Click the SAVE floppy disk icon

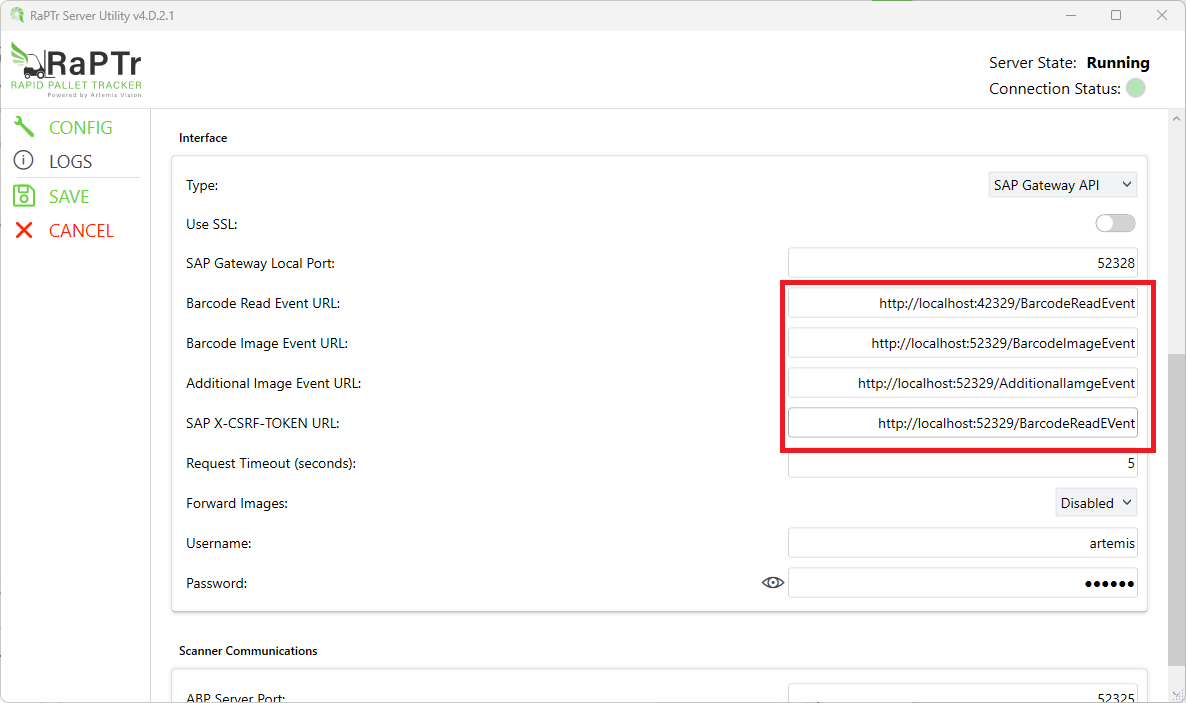[x=24, y=196]
